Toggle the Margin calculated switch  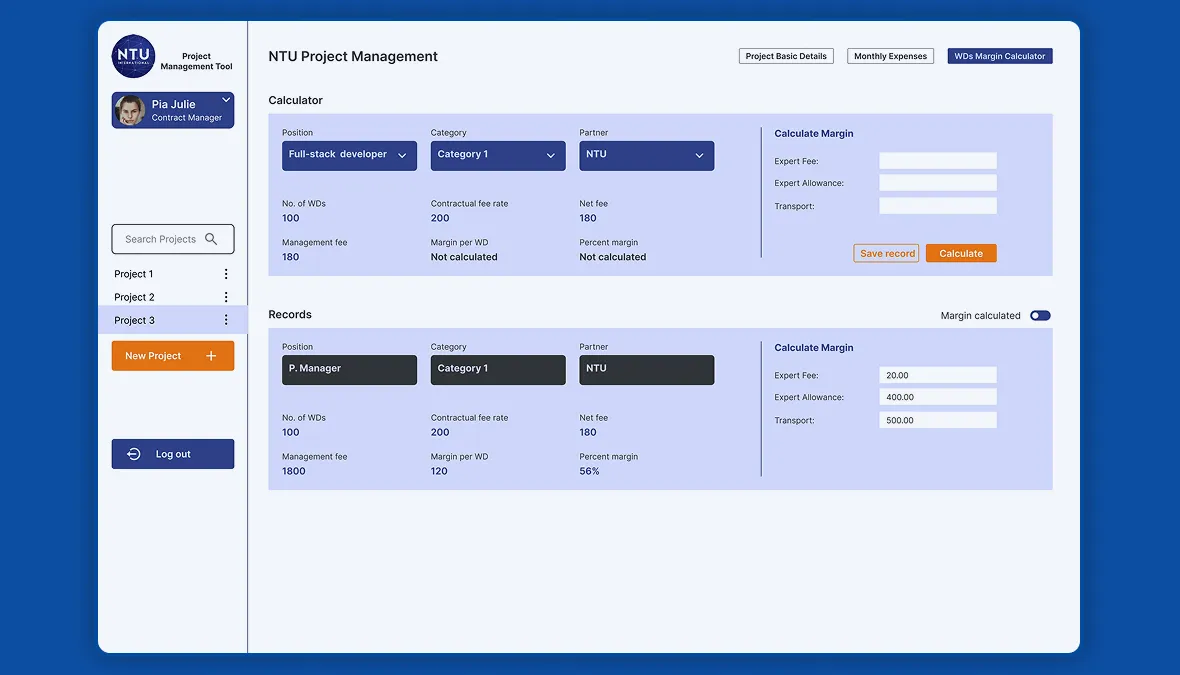[1040, 315]
